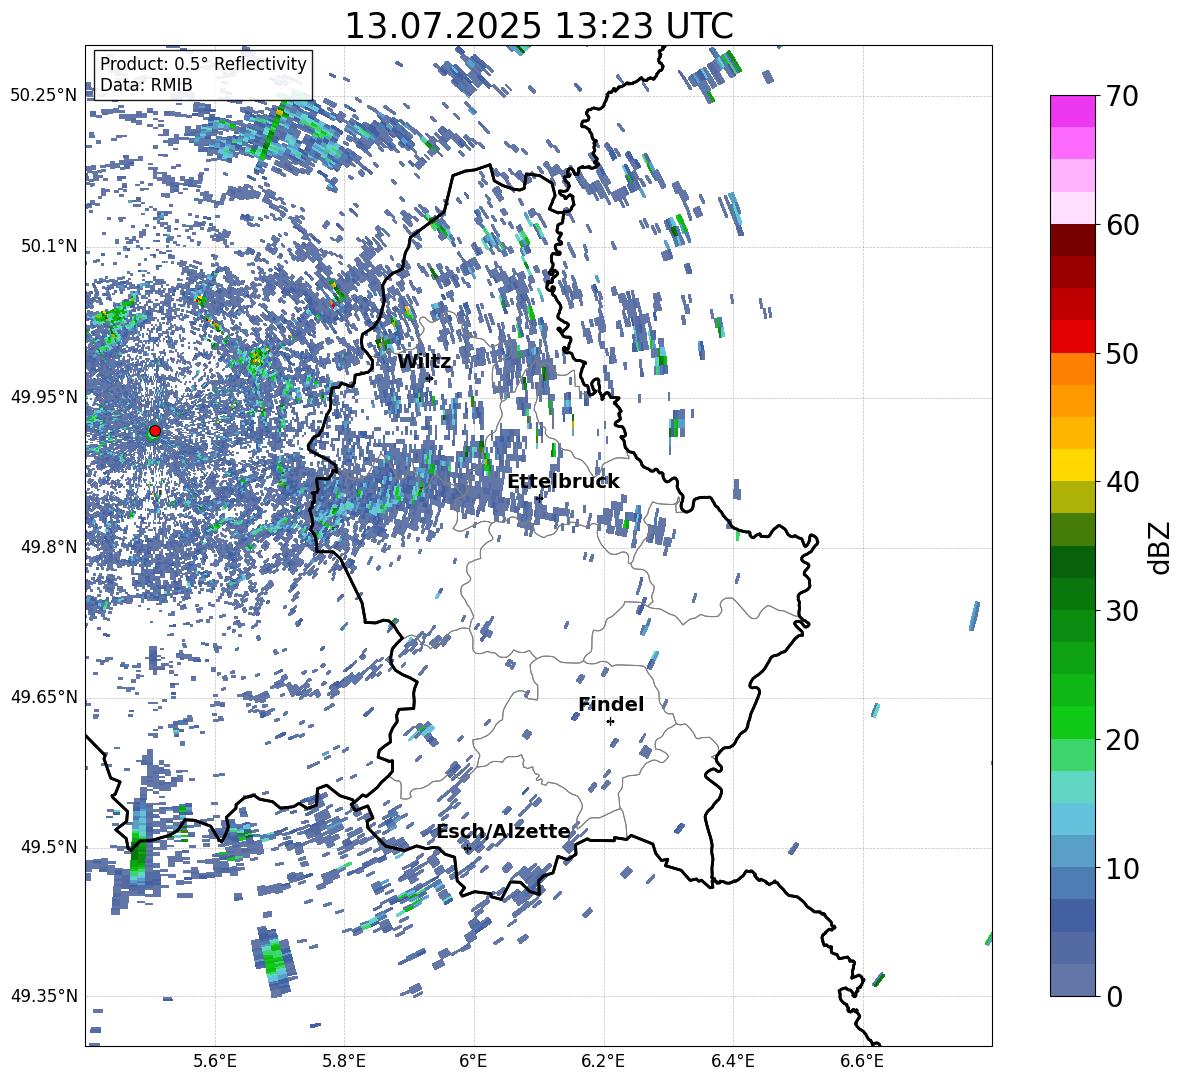Click the Ettelbruck city label
The image size is (1184, 1081).
tap(563, 482)
